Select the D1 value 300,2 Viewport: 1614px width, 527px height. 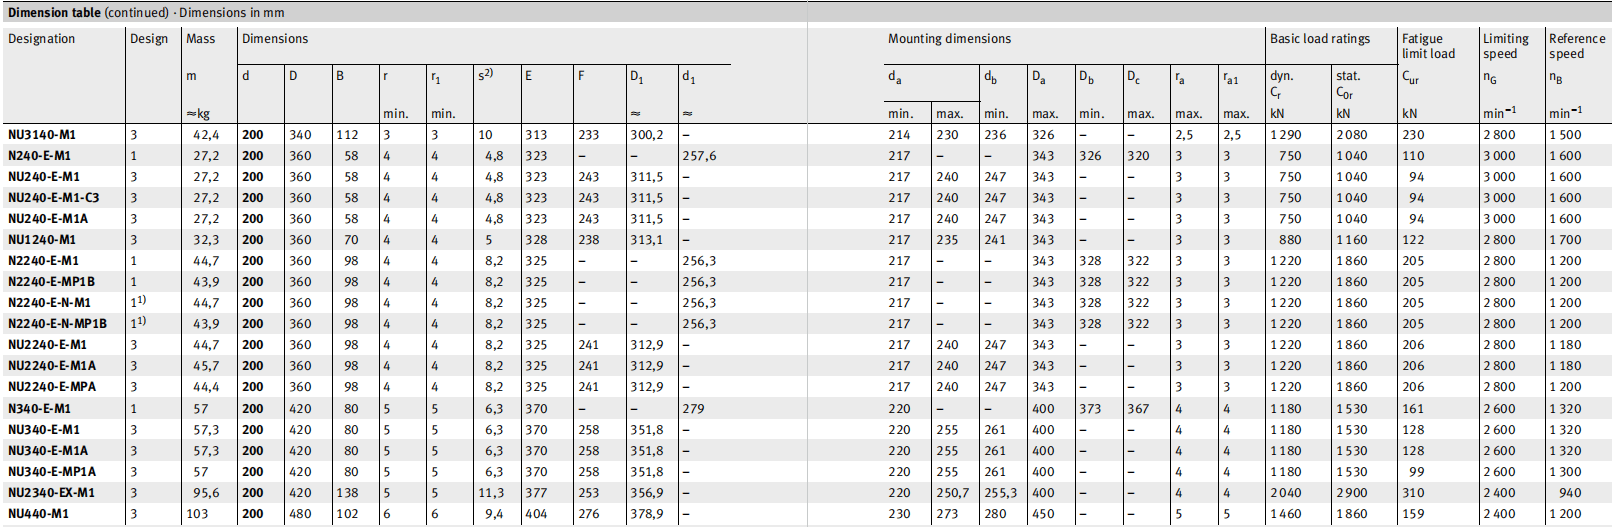pos(646,135)
